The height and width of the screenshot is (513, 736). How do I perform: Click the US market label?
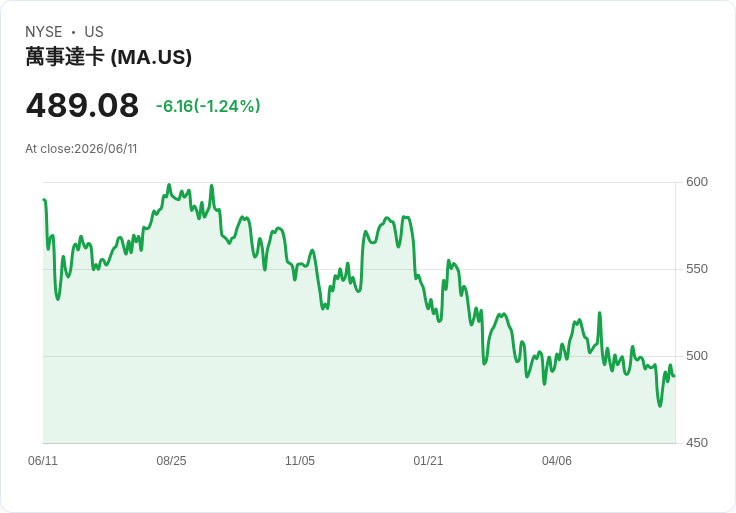(x=94, y=32)
